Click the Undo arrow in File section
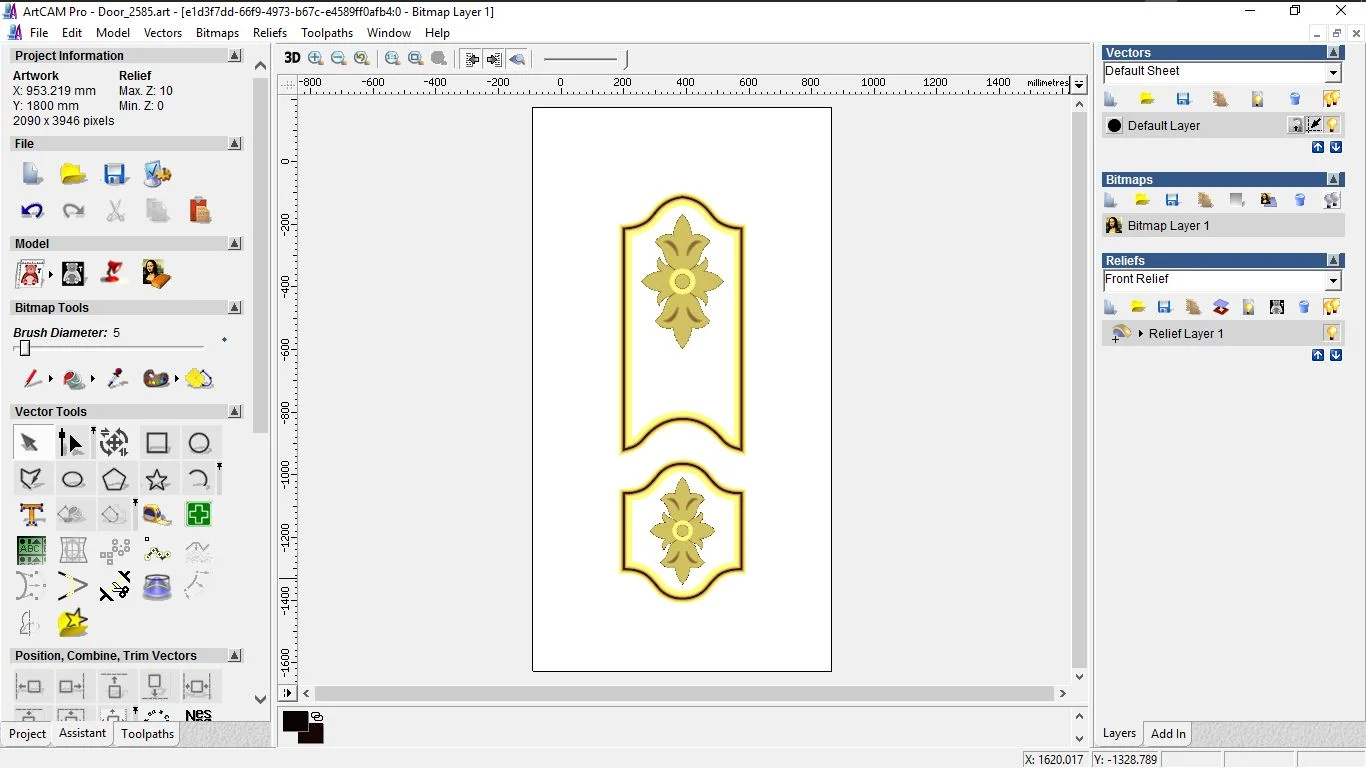The height and width of the screenshot is (768, 1366). tap(32, 211)
